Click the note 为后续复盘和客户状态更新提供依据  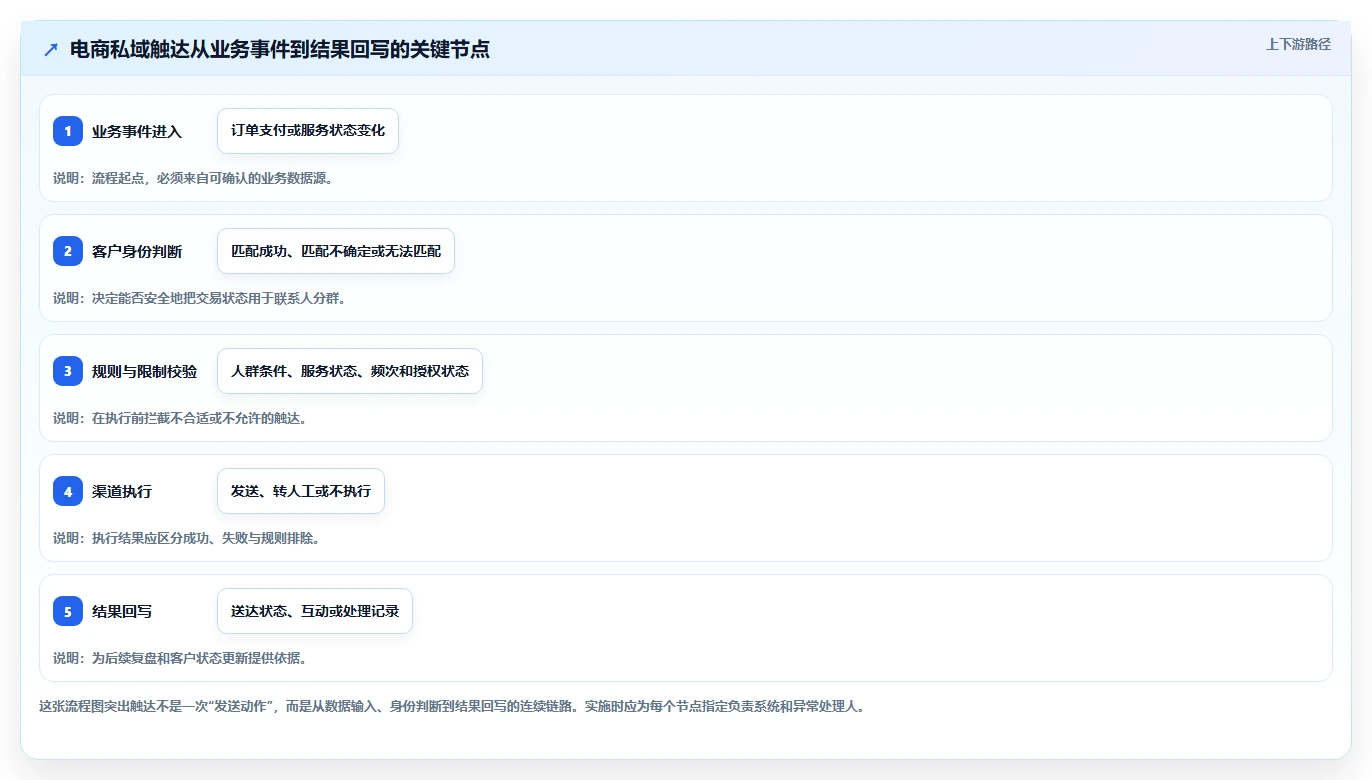pyautogui.click(x=180, y=658)
